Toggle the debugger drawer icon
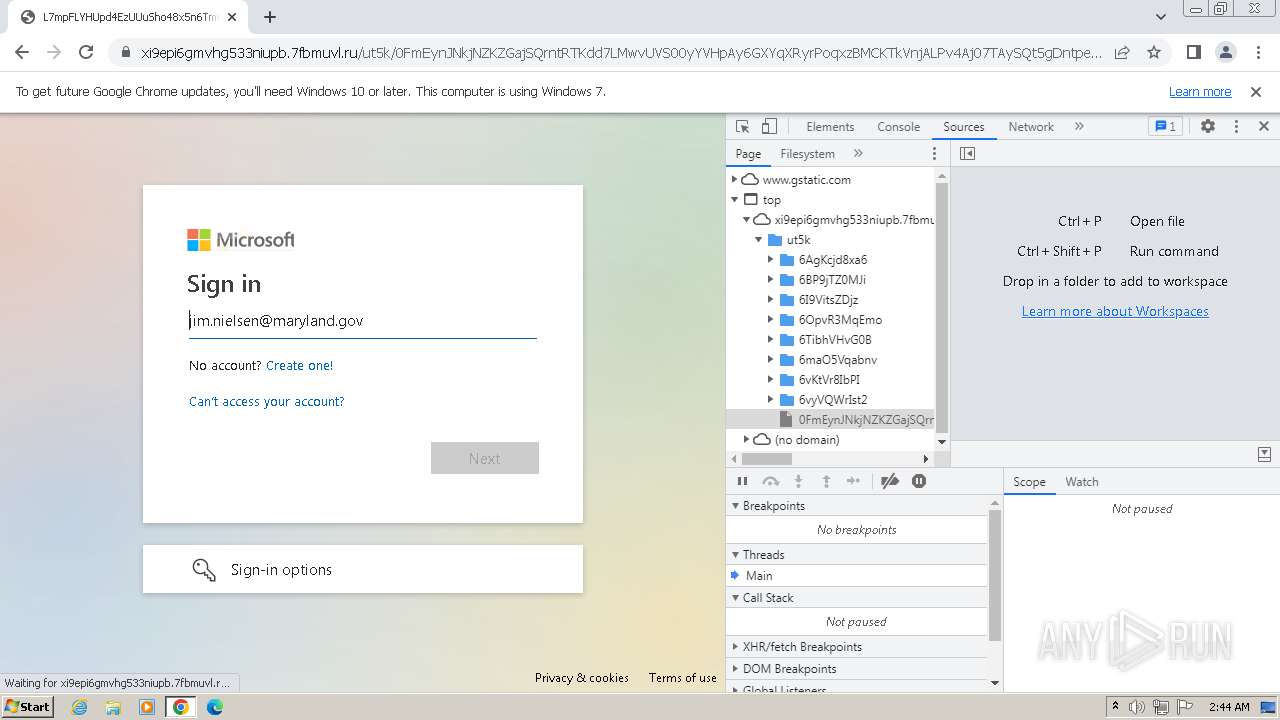Image resolution: width=1280 pixels, height=720 pixels. point(1264,455)
